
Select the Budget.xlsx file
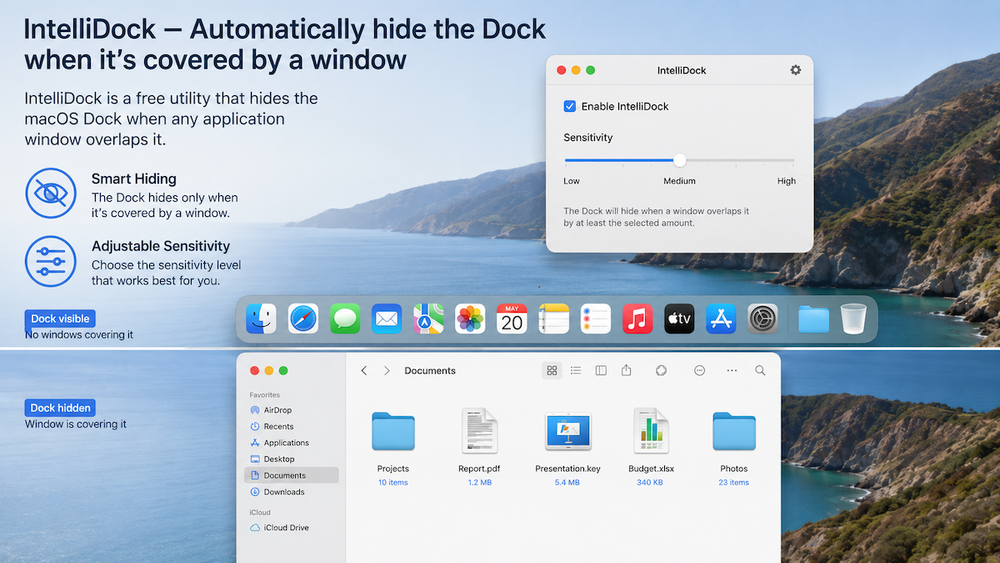click(x=651, y=431)
